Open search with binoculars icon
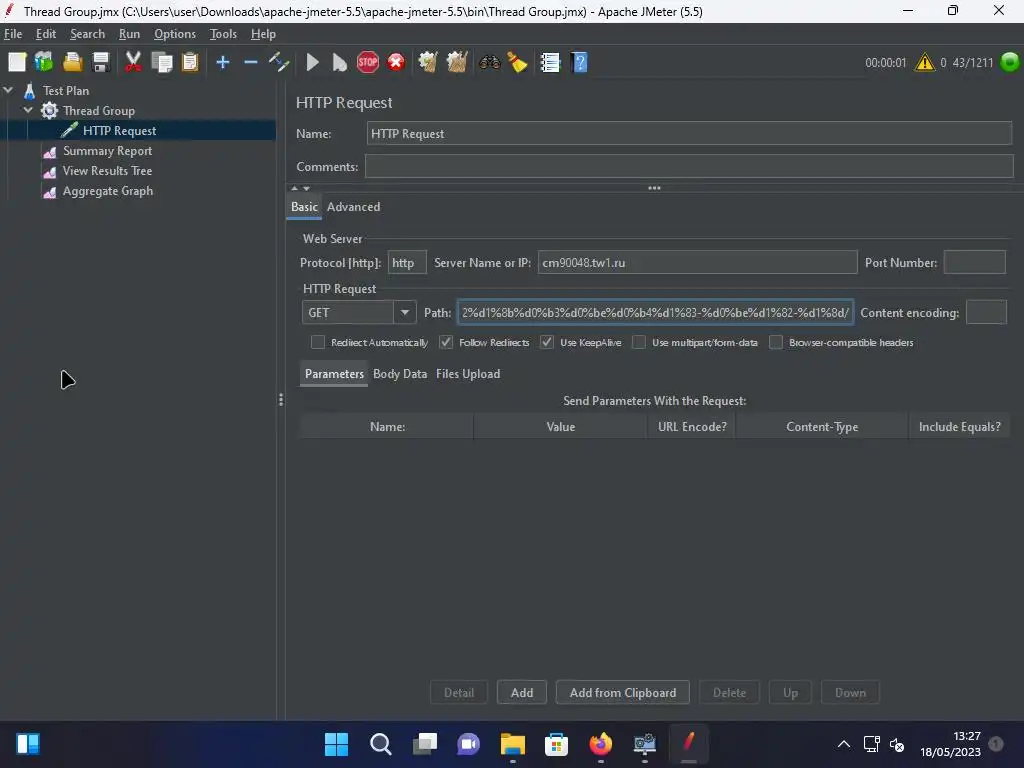The image size is (1024, 768). coord(489,63)
